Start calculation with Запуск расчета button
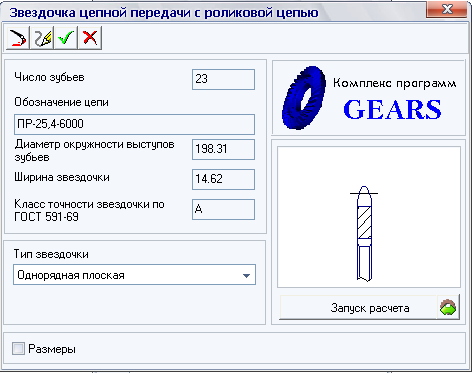 click(x=369, y=307)
